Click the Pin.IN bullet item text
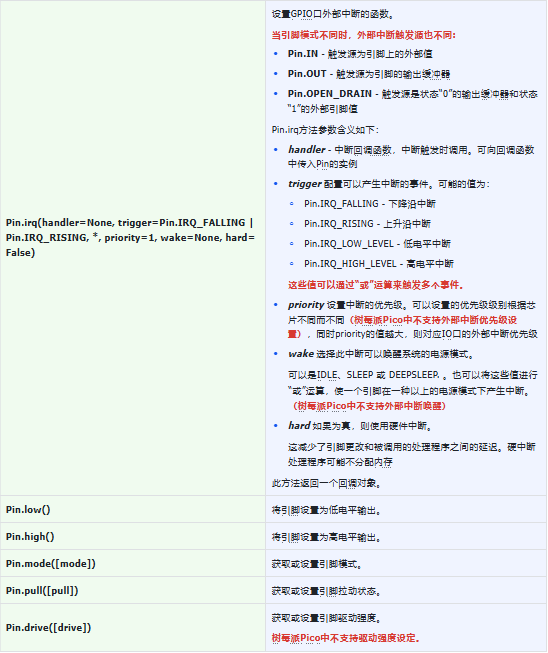The image size is (548, 653). tap(360, 54)
